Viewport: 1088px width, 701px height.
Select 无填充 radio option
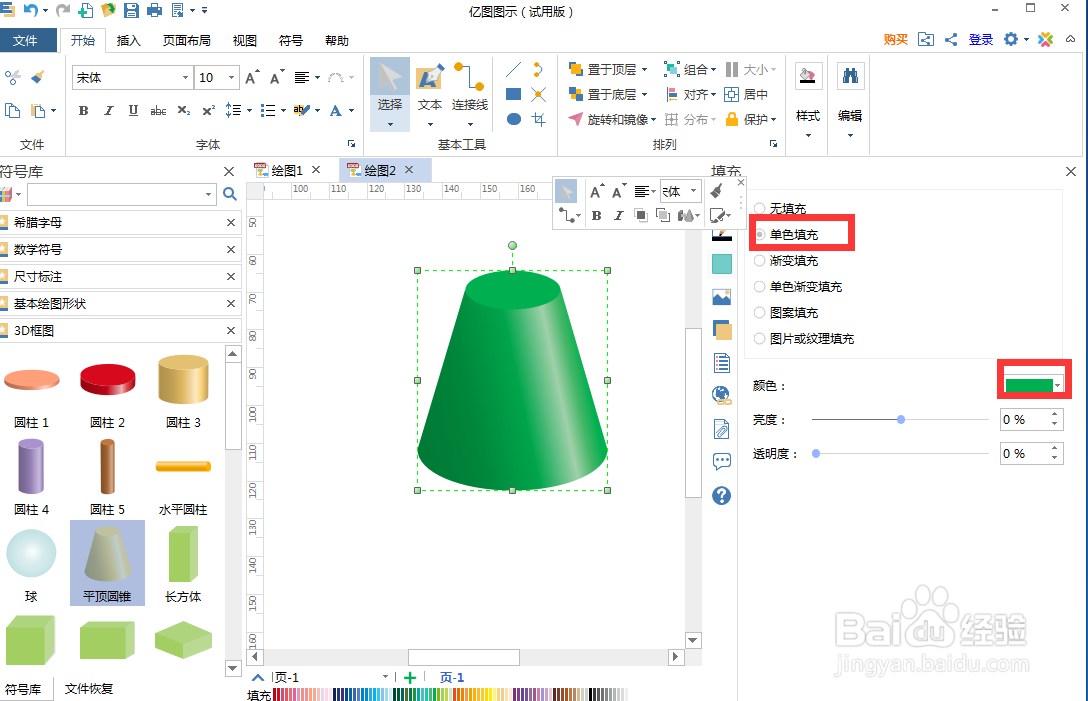click(x=760, y=208)
